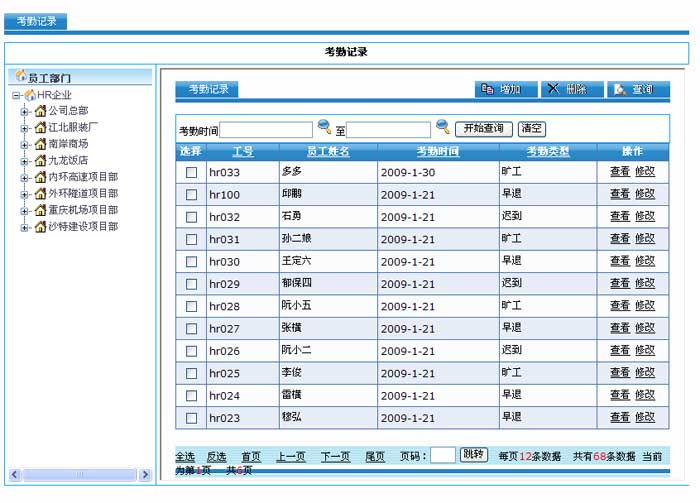The image size is (700, 503).
Task: Click the house icon for 九龙饭店
Action: pyautogui.click(x=41, y=160)
